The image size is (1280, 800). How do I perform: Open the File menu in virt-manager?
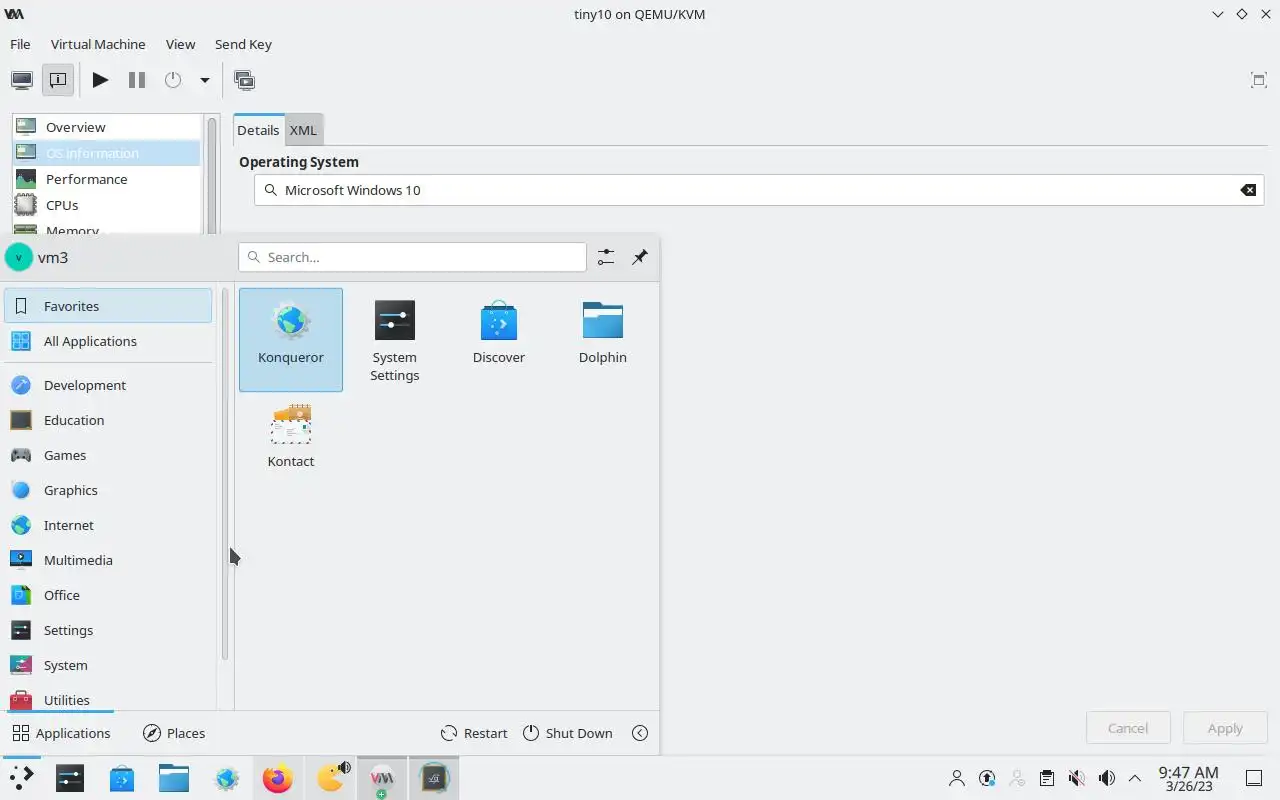click(20, 44)
